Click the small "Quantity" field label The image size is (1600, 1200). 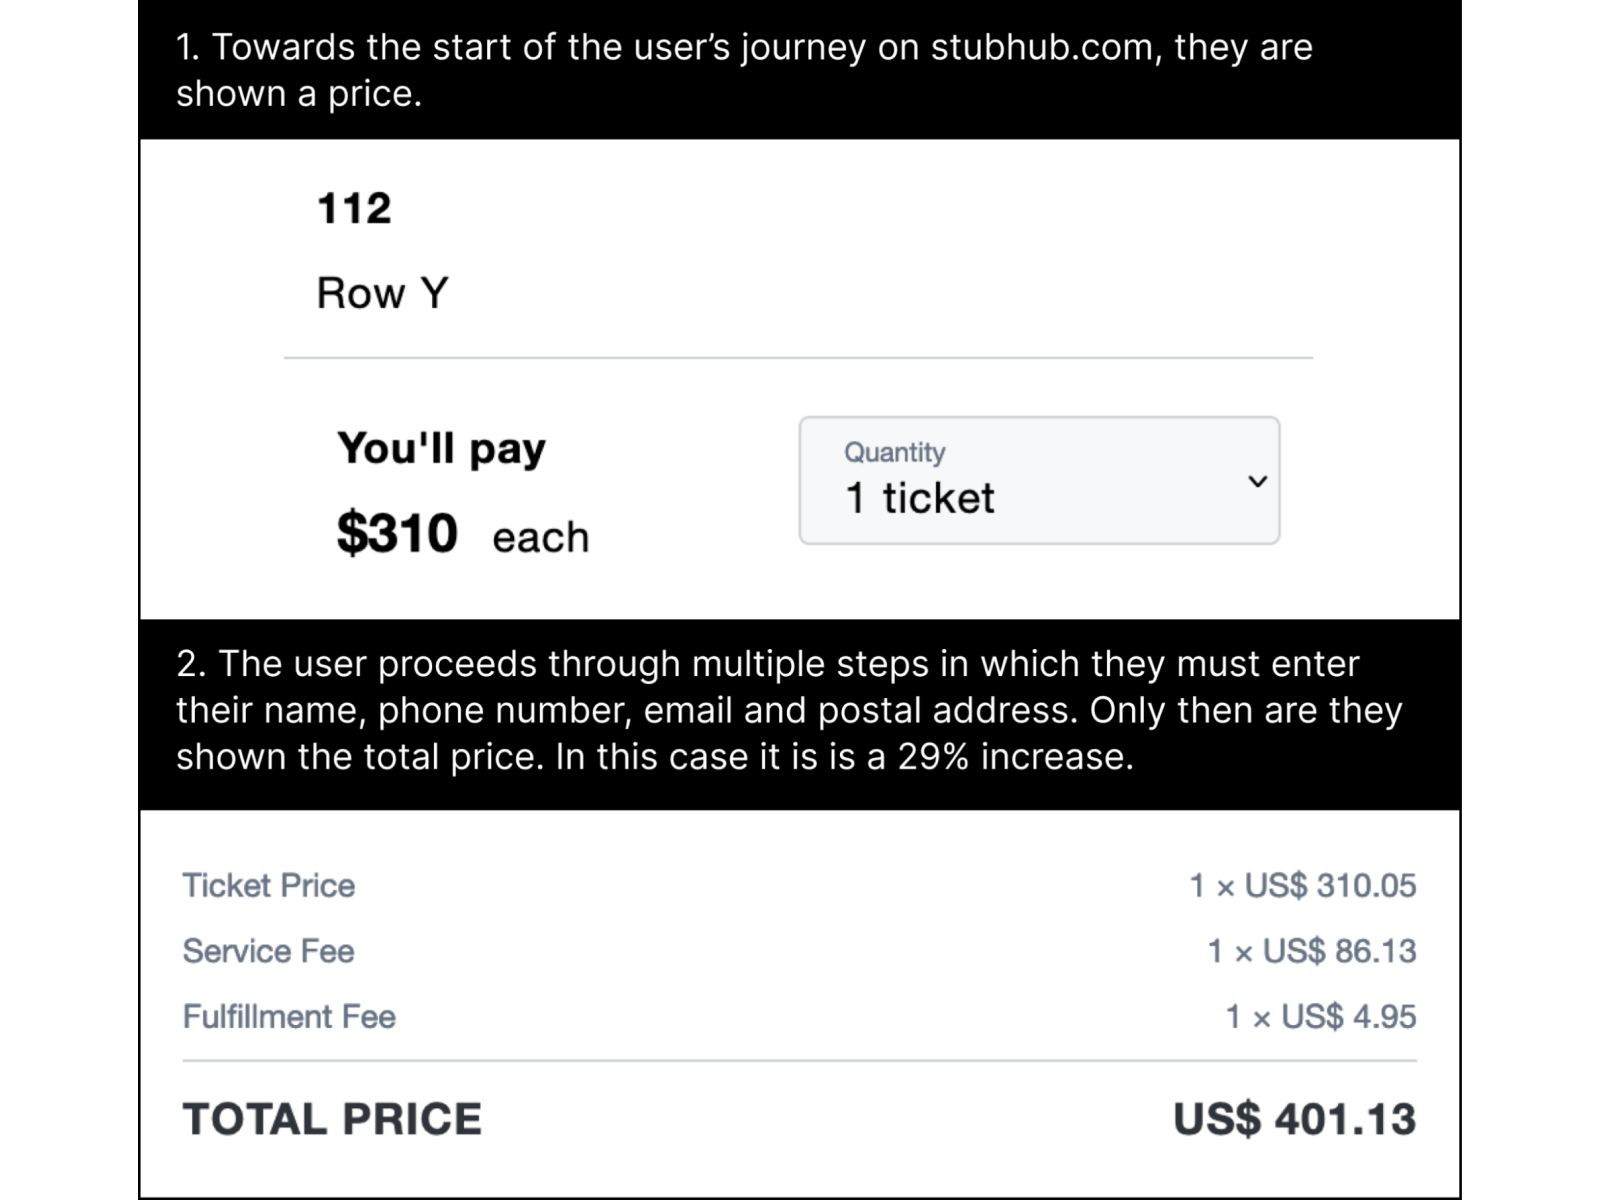pyautogui.click(x=894, y=452)
